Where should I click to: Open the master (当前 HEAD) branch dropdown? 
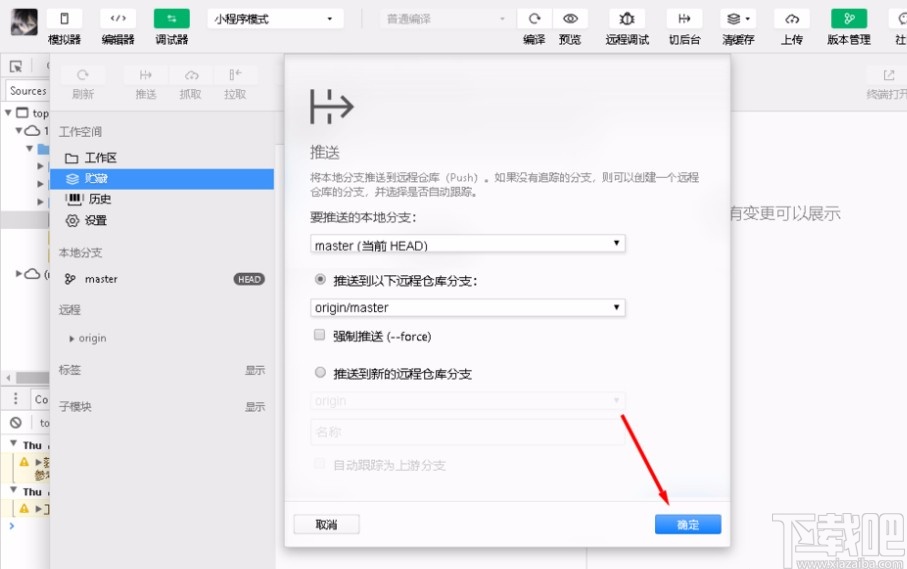467,244
